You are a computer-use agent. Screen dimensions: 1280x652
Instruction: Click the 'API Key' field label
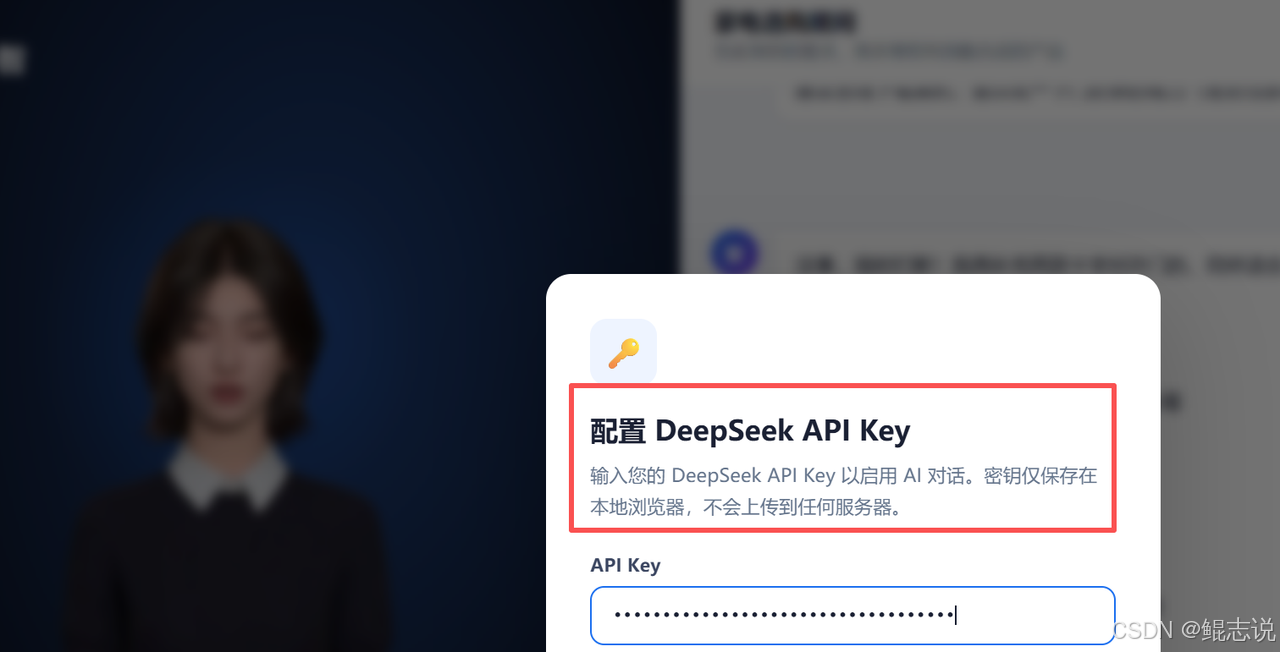coord(625,565)
